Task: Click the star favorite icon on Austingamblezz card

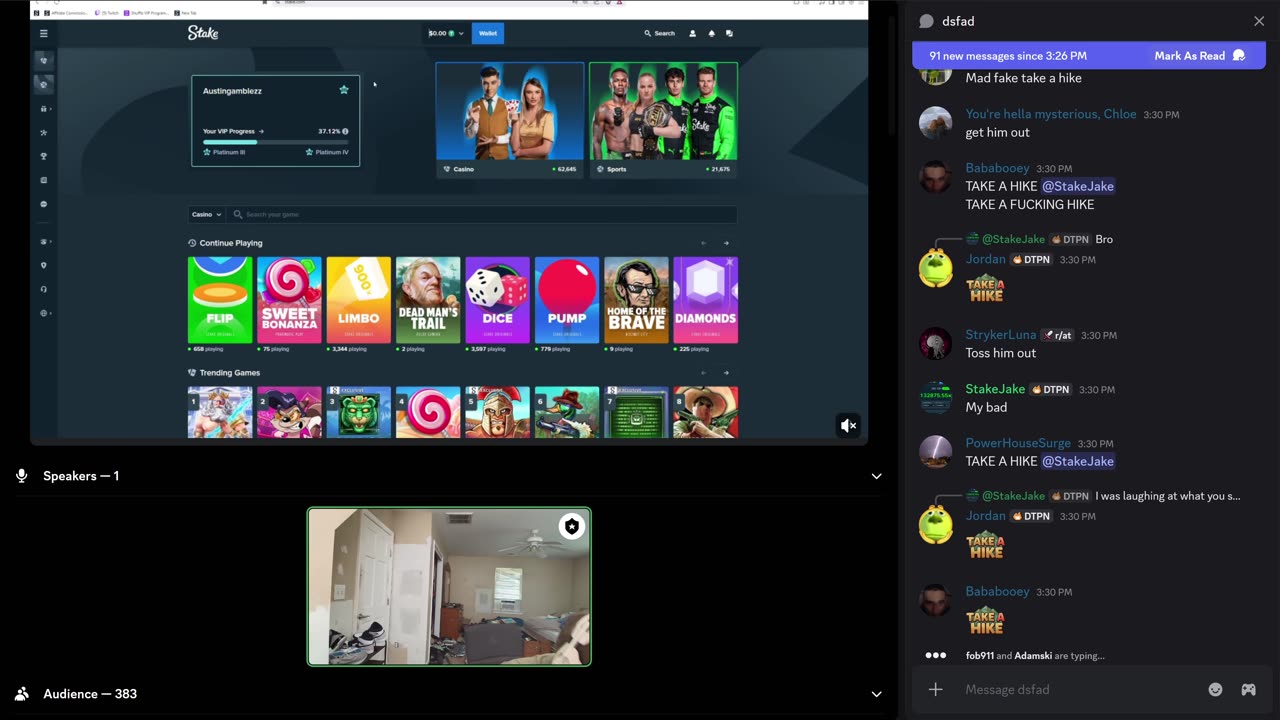Action: [x=344, y=90]
